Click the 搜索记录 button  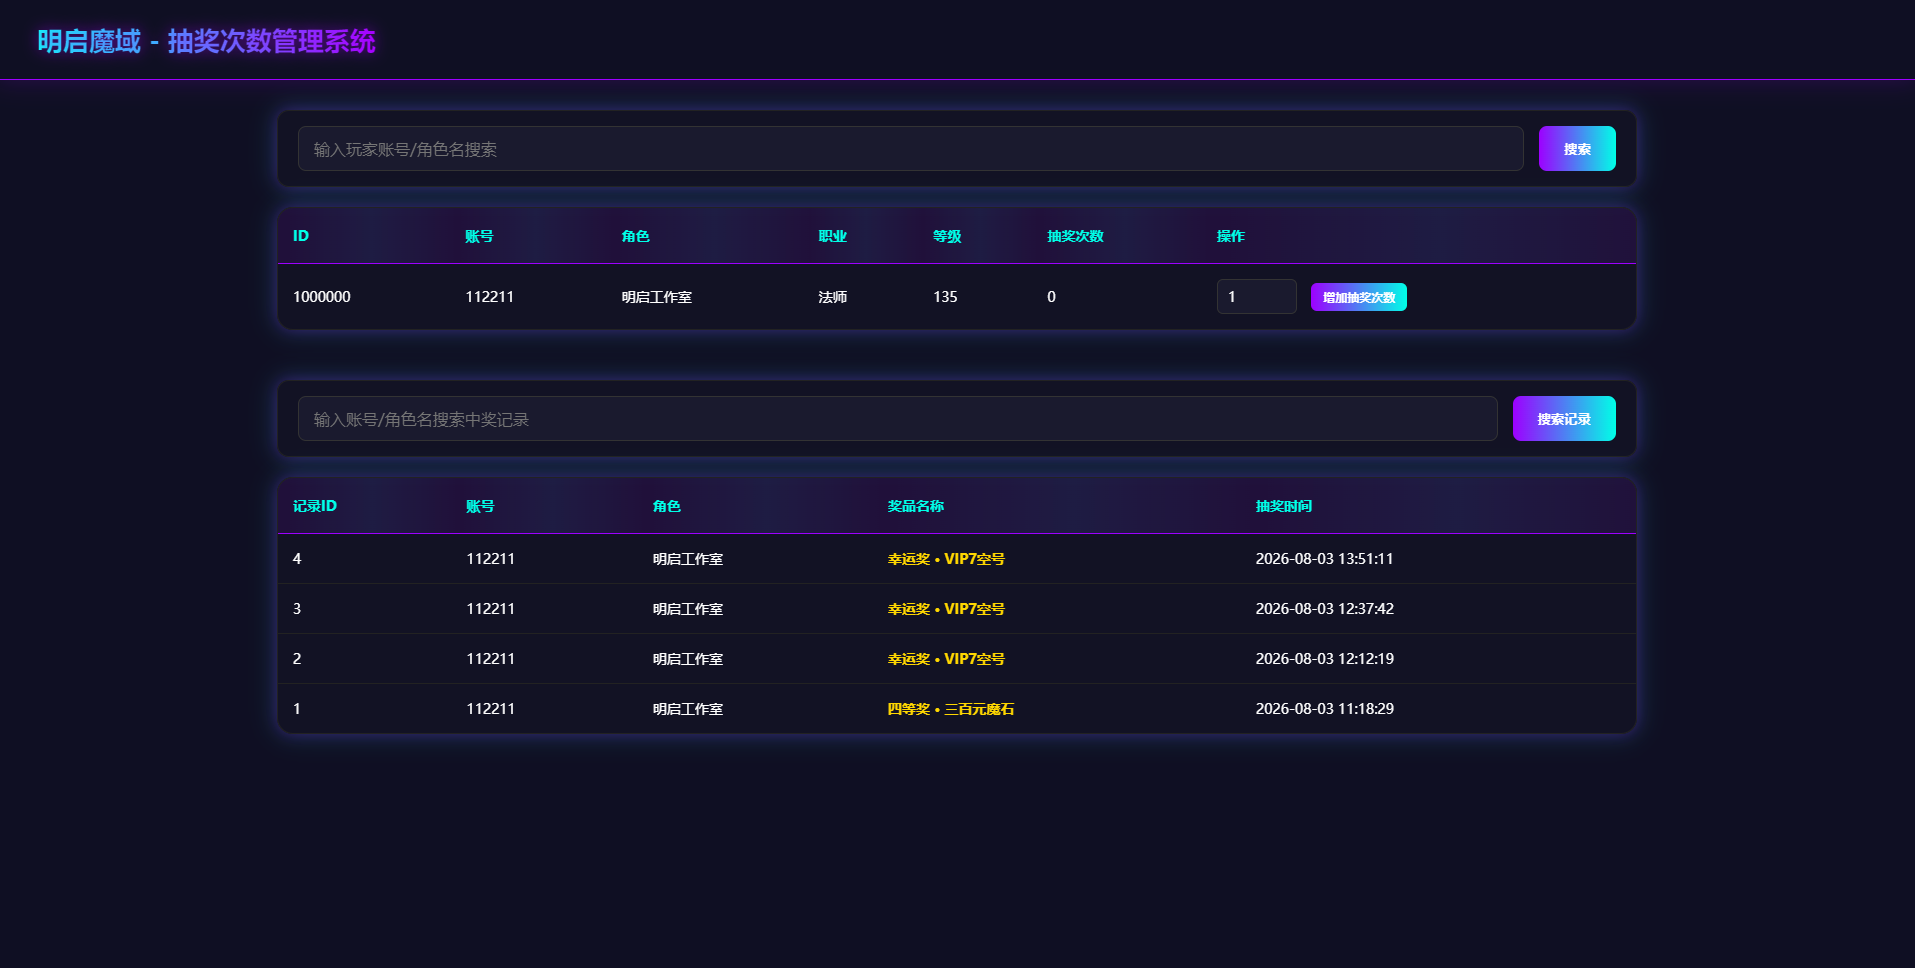[1564, 419]
